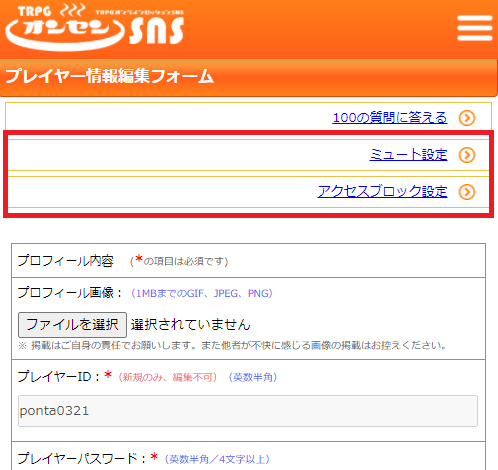The width and height of the screenshot is (498, 470).
Task: Open the hamburger menu icon
Action: click(x=475, y=28)
